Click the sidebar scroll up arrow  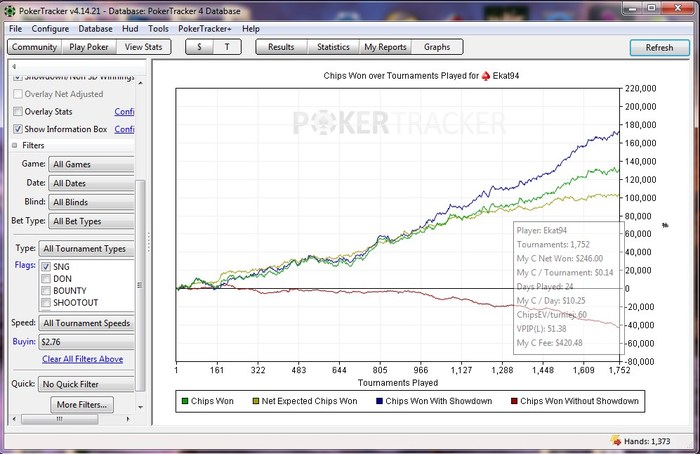click(x=140, y=83)
